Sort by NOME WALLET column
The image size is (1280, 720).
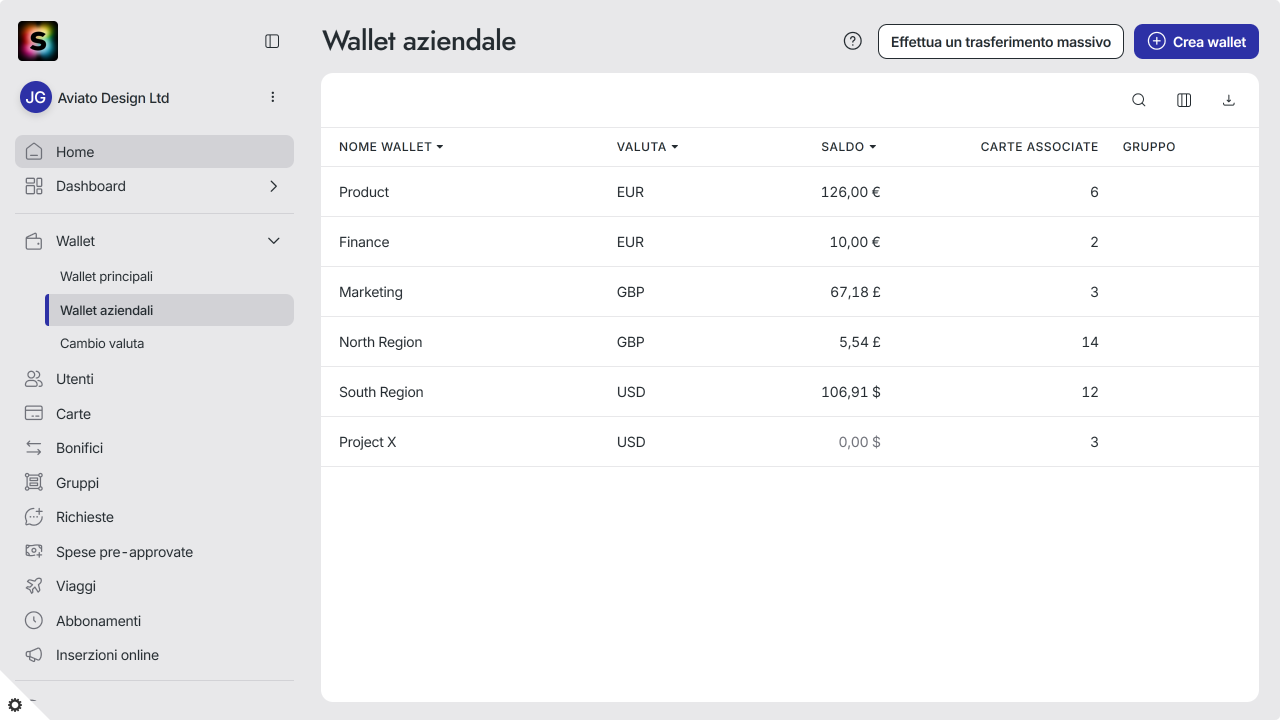pyautogui.click(x=391, y=147)
